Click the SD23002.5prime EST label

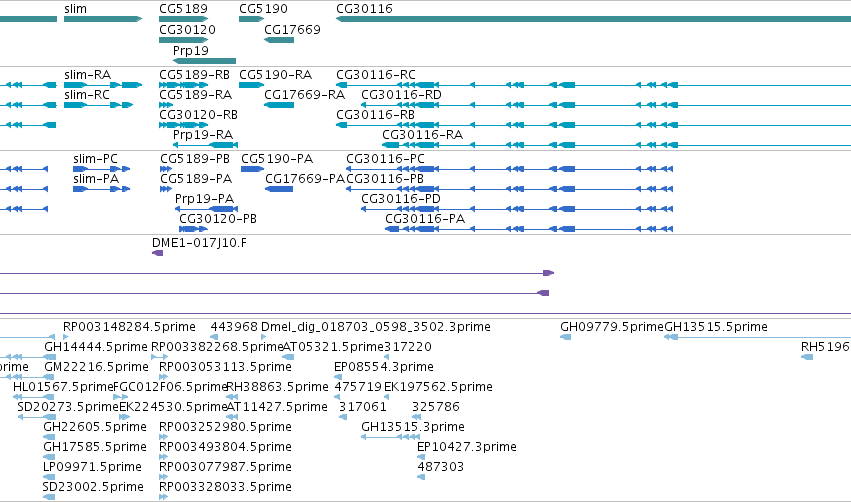click(x=93, y=488)
